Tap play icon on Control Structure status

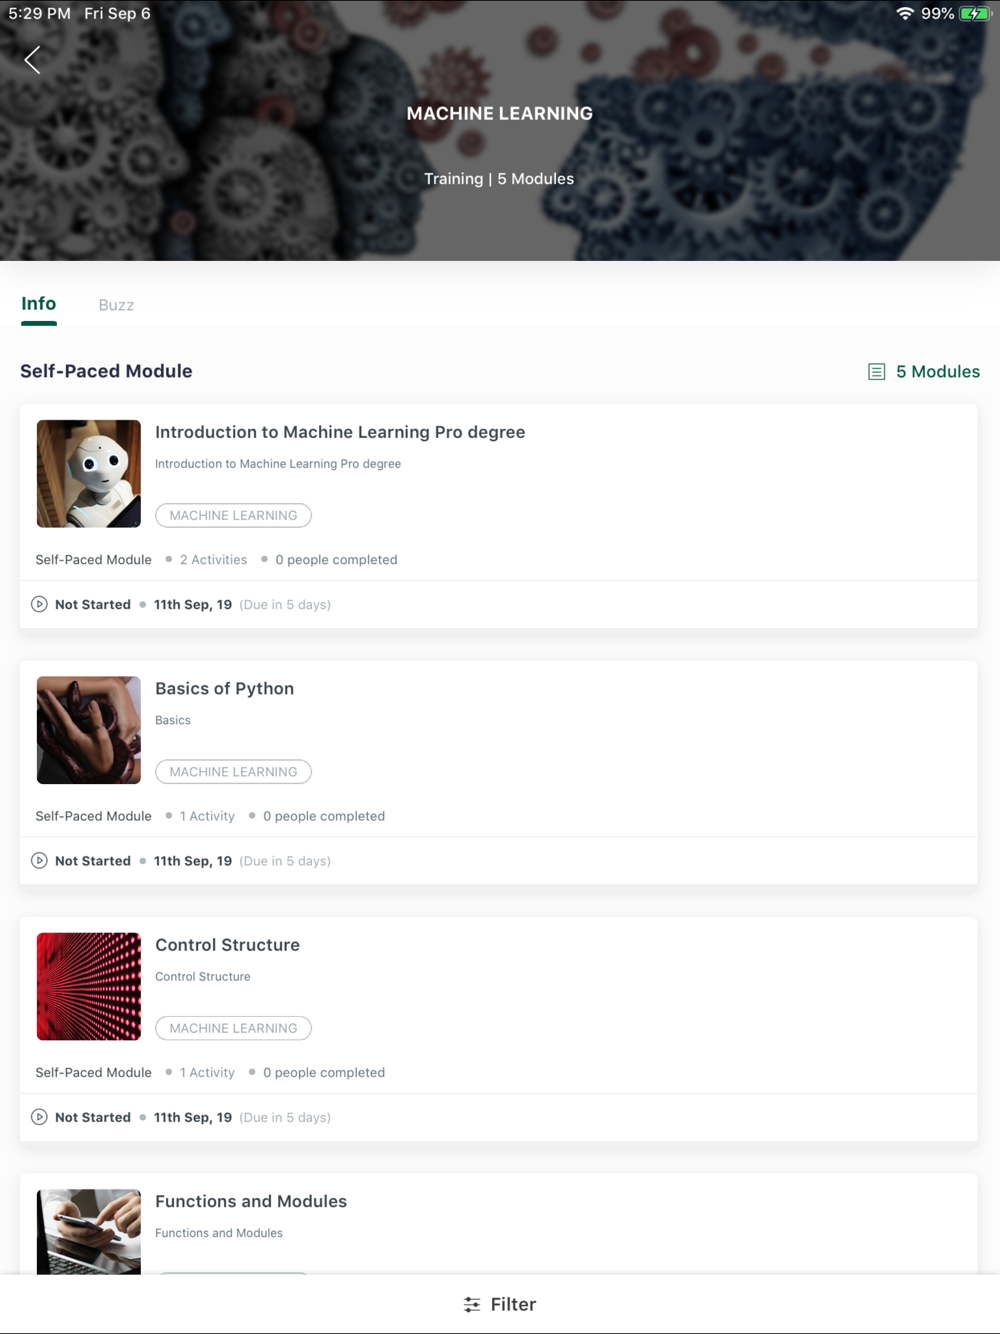pos(39,1117)
